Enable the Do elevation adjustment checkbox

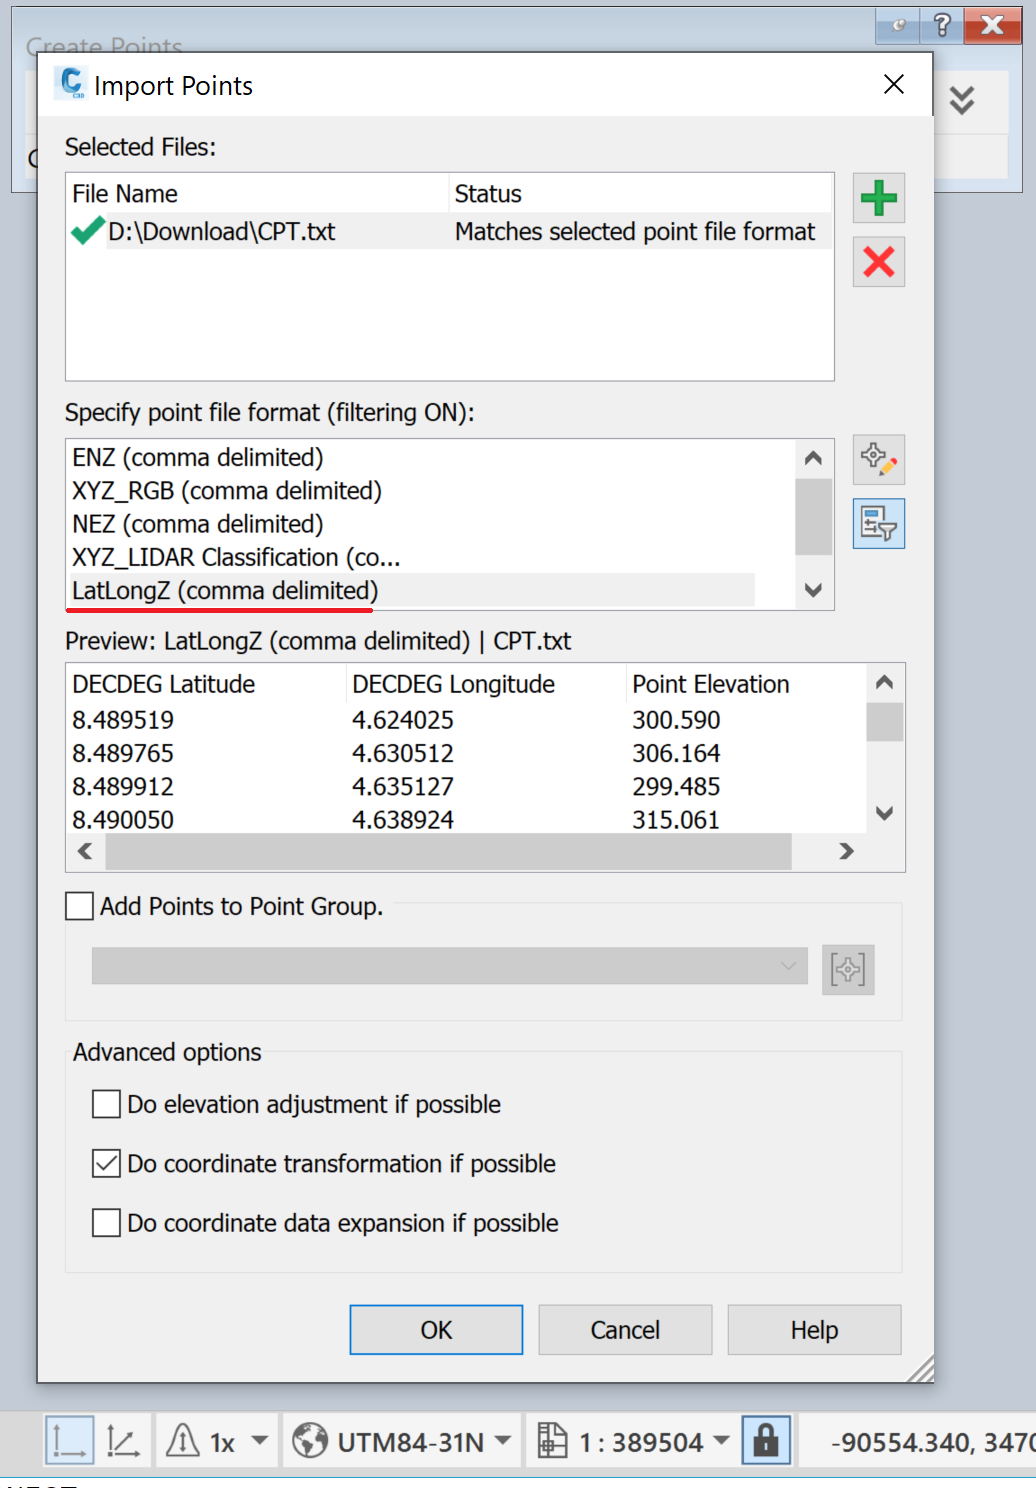[x=106, y=1104]
